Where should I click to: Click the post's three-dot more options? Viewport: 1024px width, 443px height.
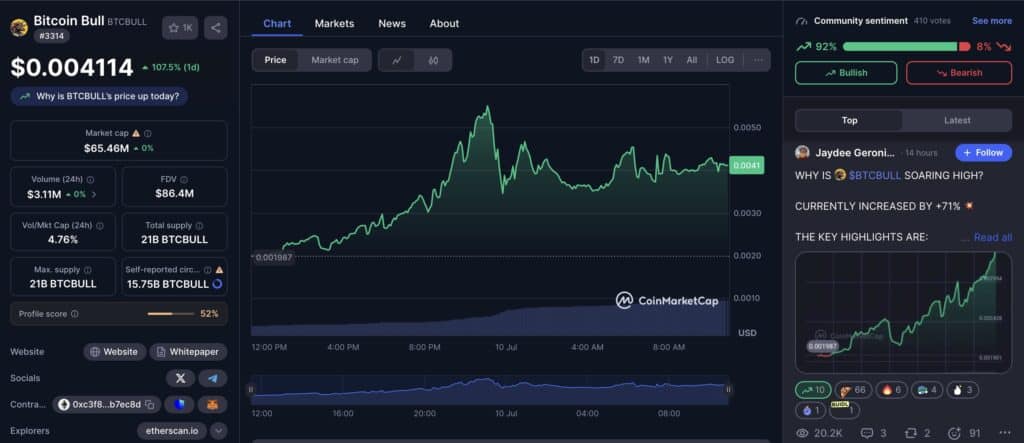(1004, 433)
